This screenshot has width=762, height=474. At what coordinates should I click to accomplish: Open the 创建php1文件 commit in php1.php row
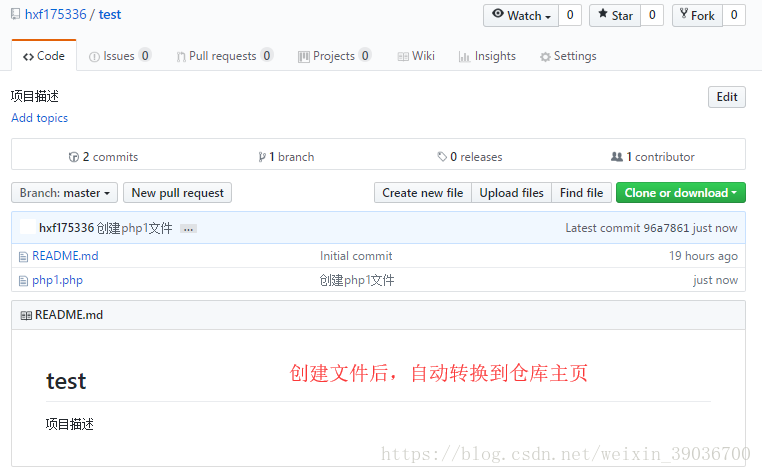[357, 280]
